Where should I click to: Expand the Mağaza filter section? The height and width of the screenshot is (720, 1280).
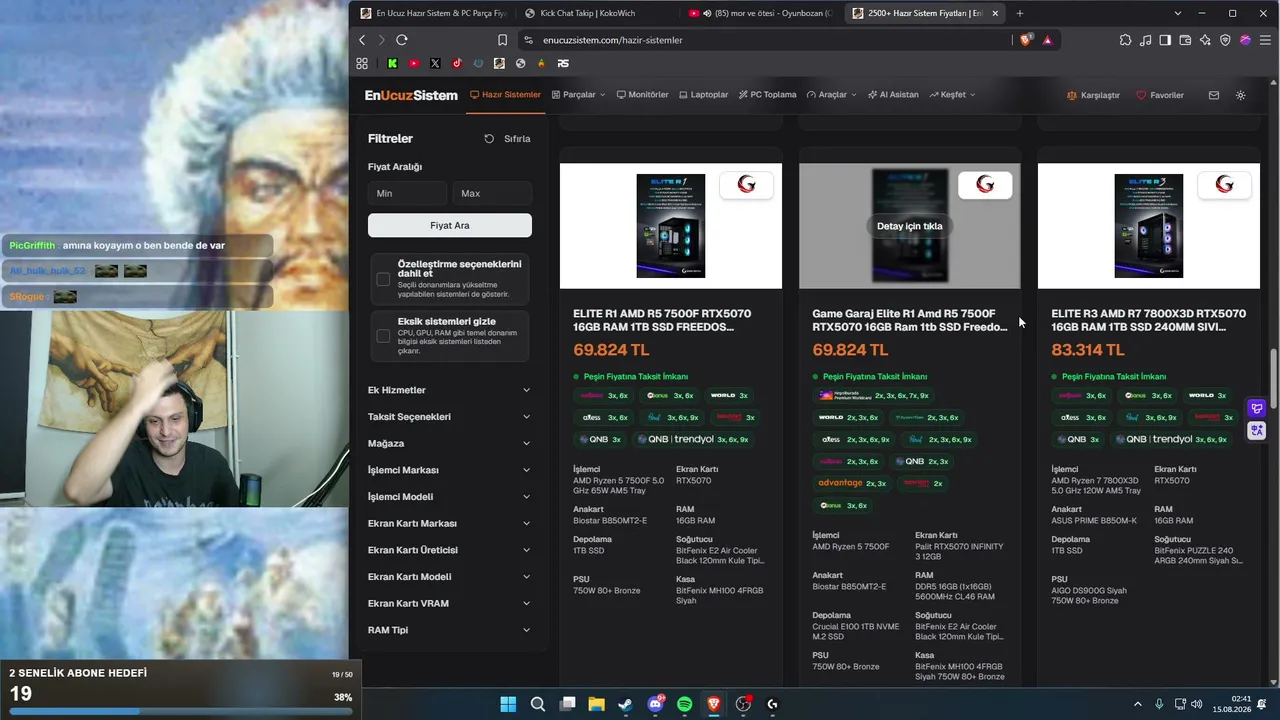click(449, 443)
